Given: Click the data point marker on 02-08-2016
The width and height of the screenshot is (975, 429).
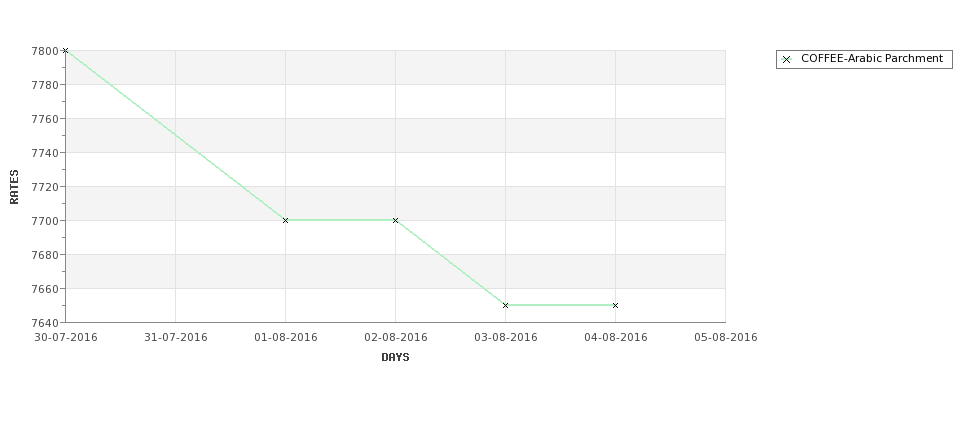Looking at the screenshot, I should tap(395, 220).
